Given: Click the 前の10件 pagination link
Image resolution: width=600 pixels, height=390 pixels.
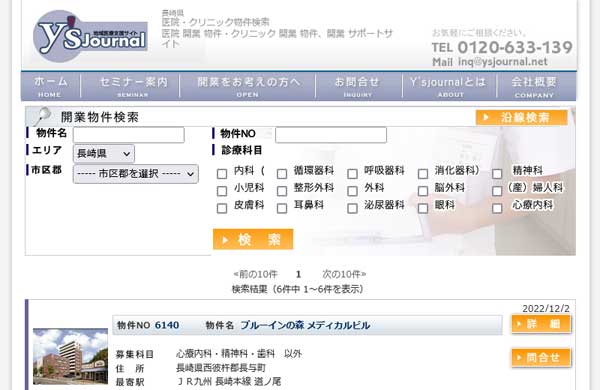Looking at the screenshot, I should [255, 274].
